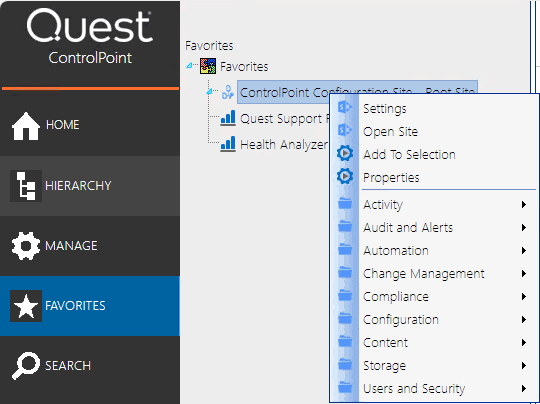
Task: Open SEARCH in the sidebar
Action: (90, 366)
